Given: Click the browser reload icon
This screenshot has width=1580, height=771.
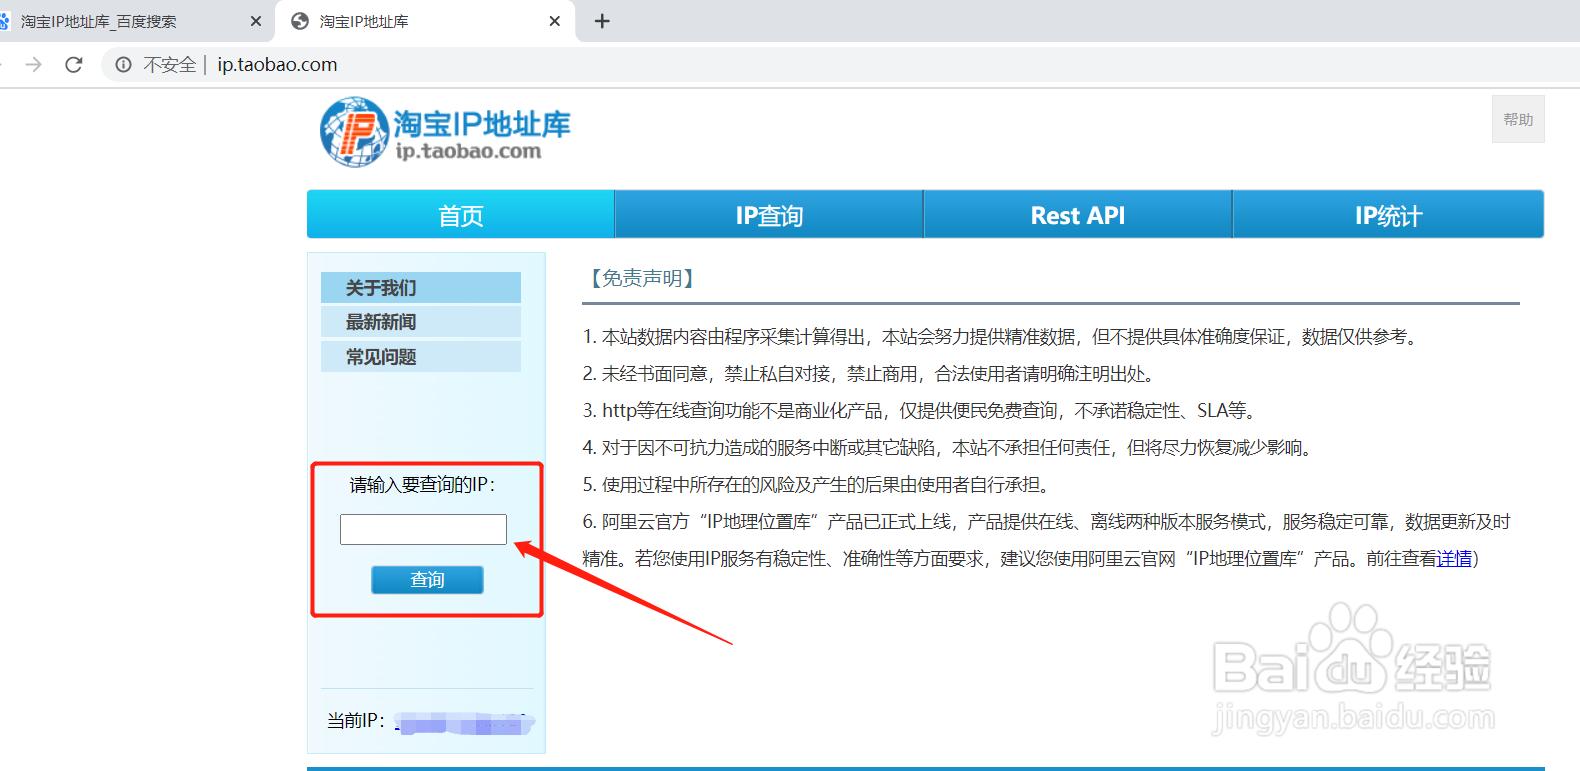Looking at the screenshot, I should [x=73, y=65].
